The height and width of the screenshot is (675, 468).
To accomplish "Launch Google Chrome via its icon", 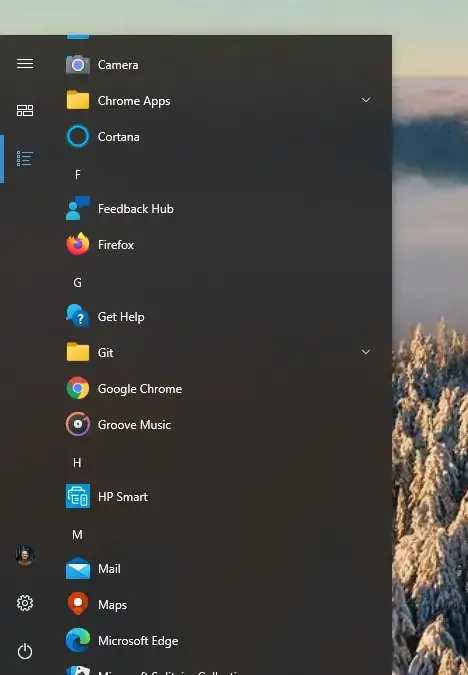I will pos(78,388).
